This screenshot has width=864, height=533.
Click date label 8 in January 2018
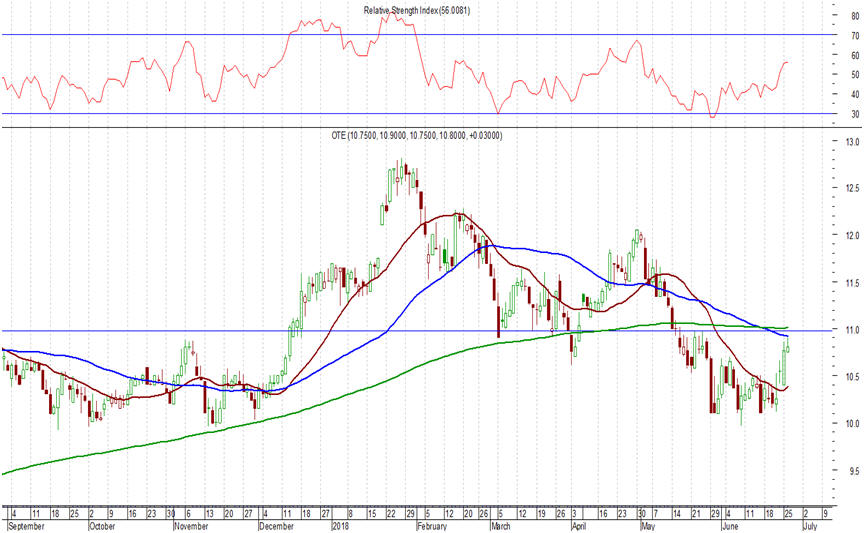(350, 514)
